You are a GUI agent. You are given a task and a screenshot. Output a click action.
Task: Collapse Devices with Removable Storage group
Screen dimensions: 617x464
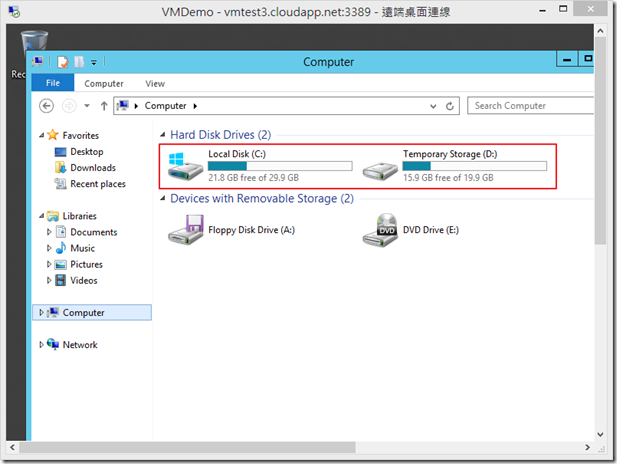[x=163, y=198]
